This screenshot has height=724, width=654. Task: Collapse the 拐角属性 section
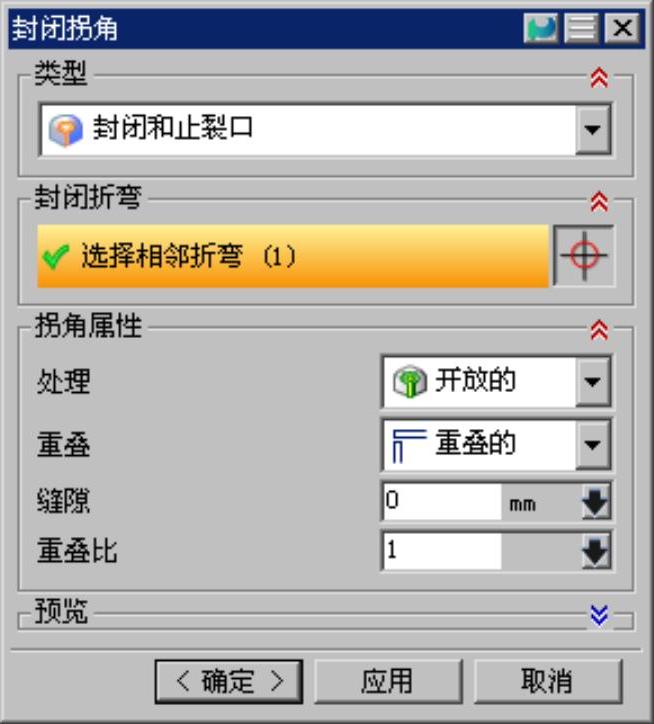pos(600,330)
